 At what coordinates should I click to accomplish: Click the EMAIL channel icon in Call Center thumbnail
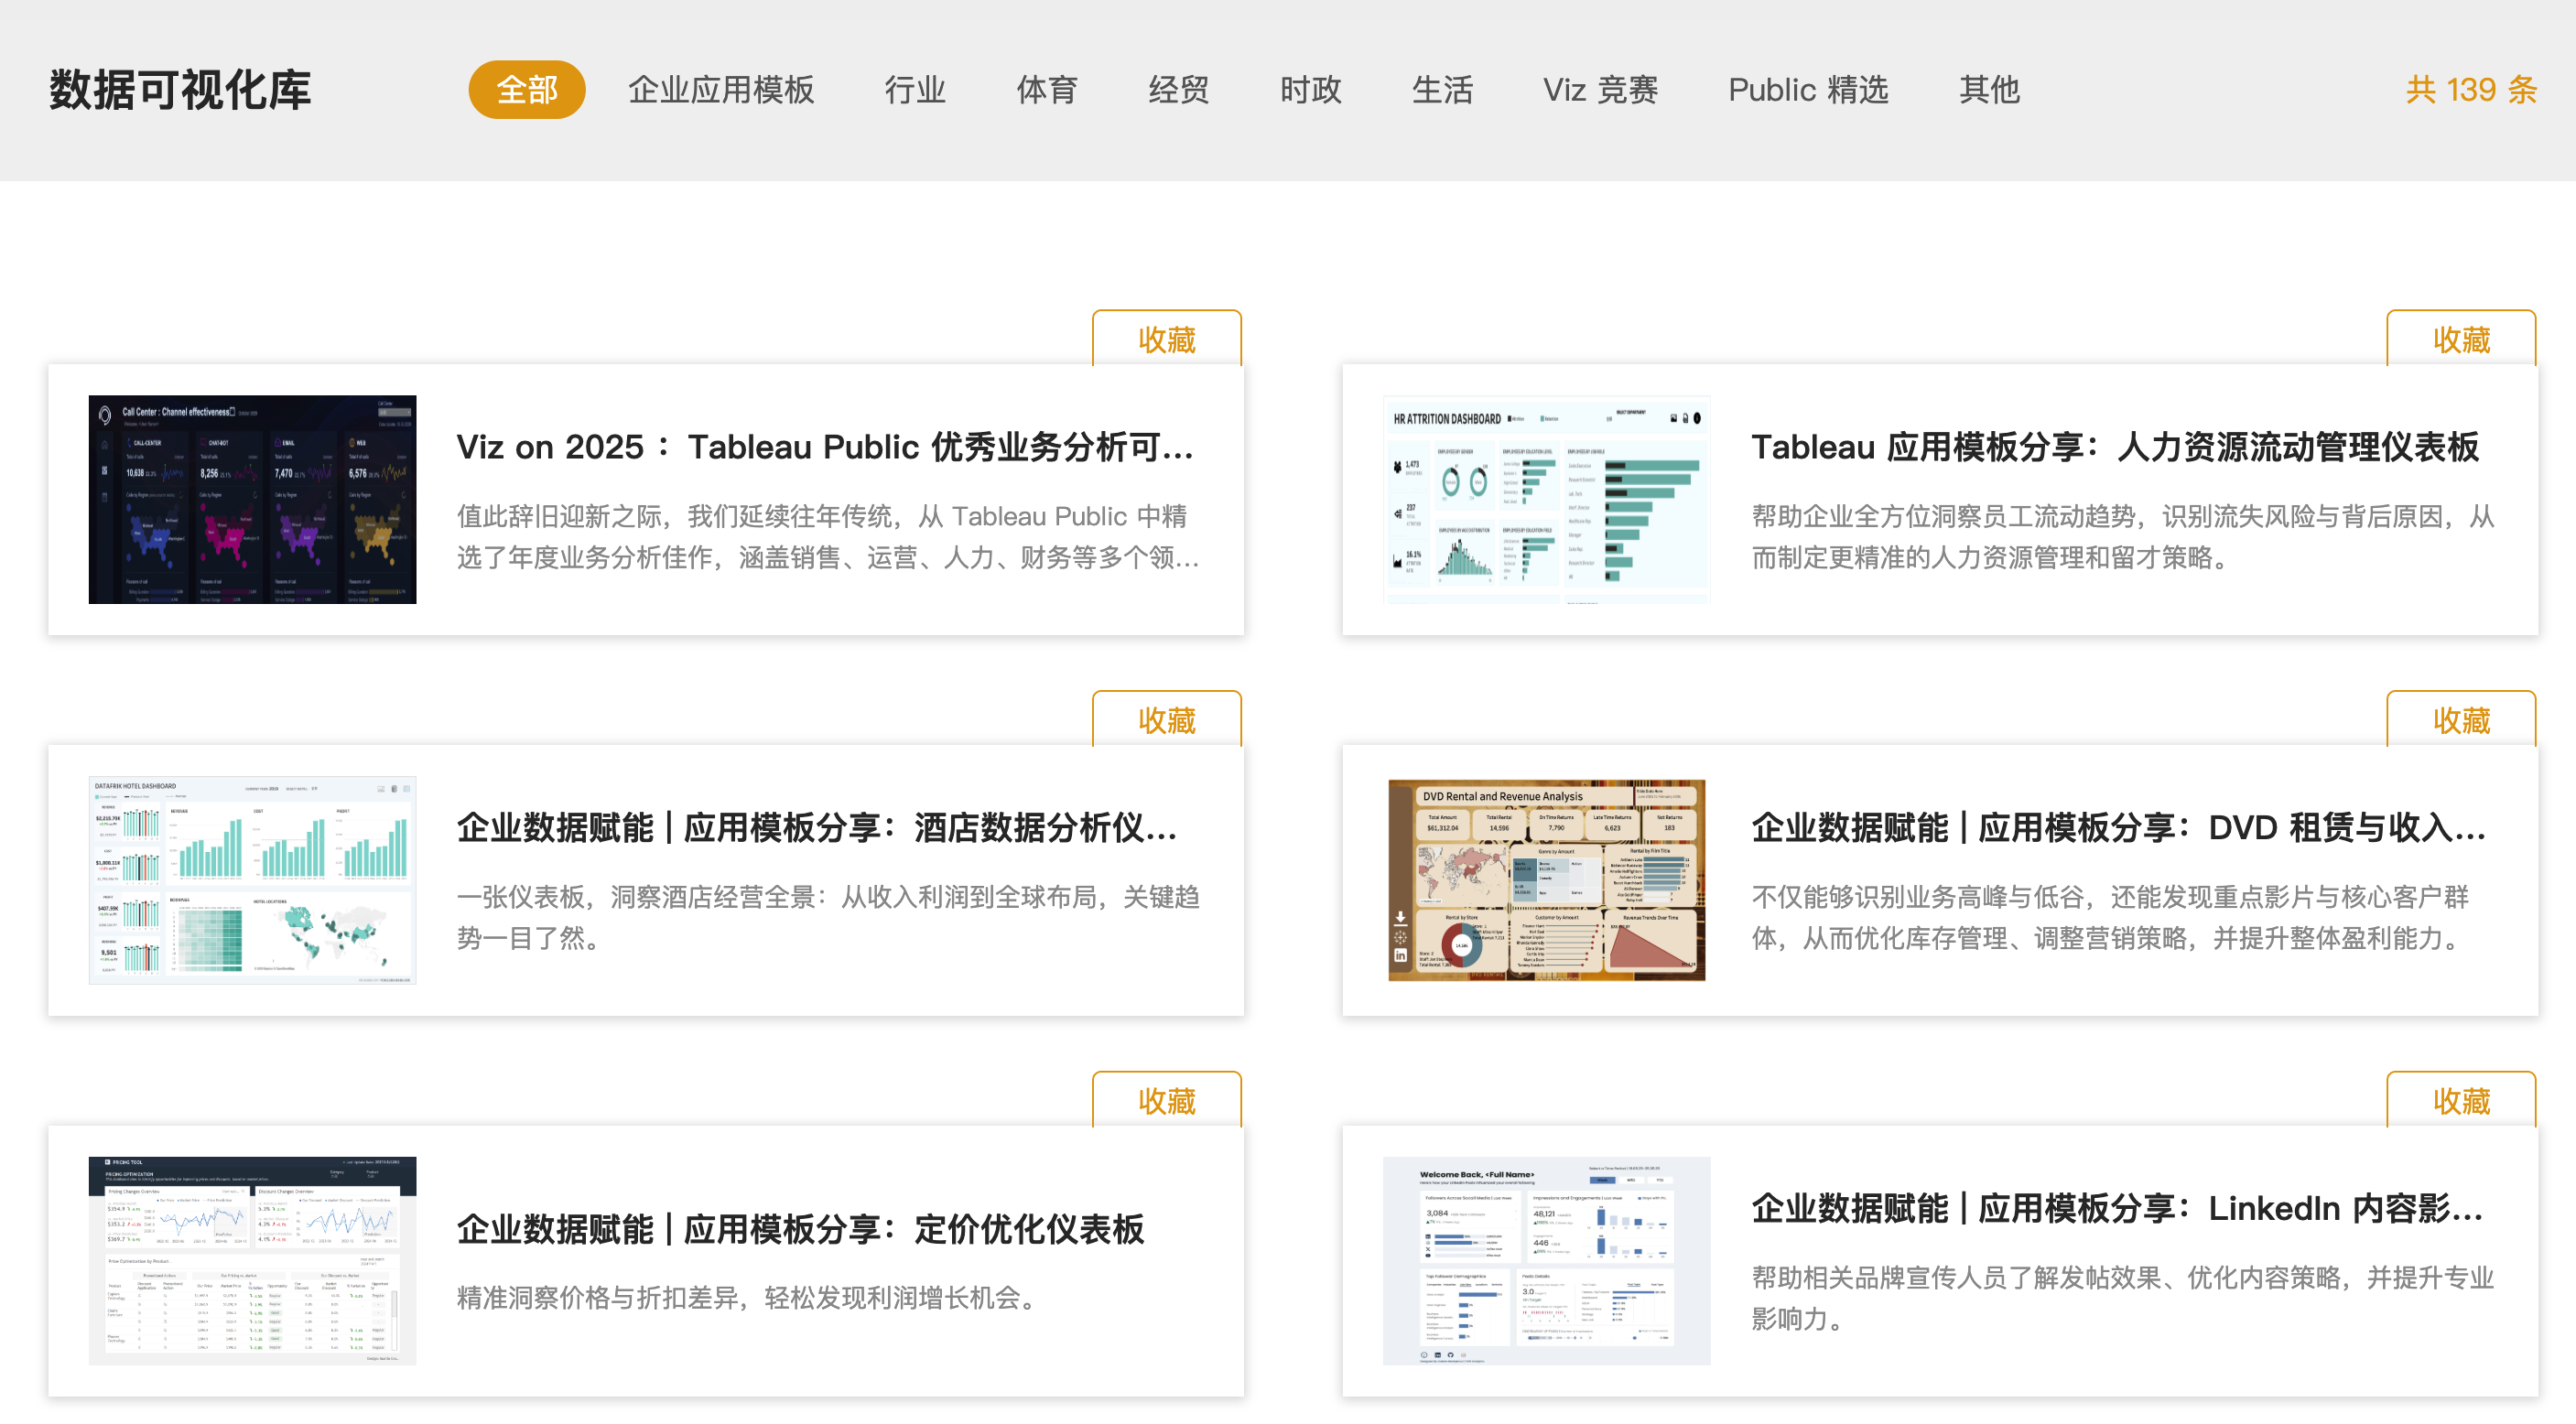tap(278, 443)
